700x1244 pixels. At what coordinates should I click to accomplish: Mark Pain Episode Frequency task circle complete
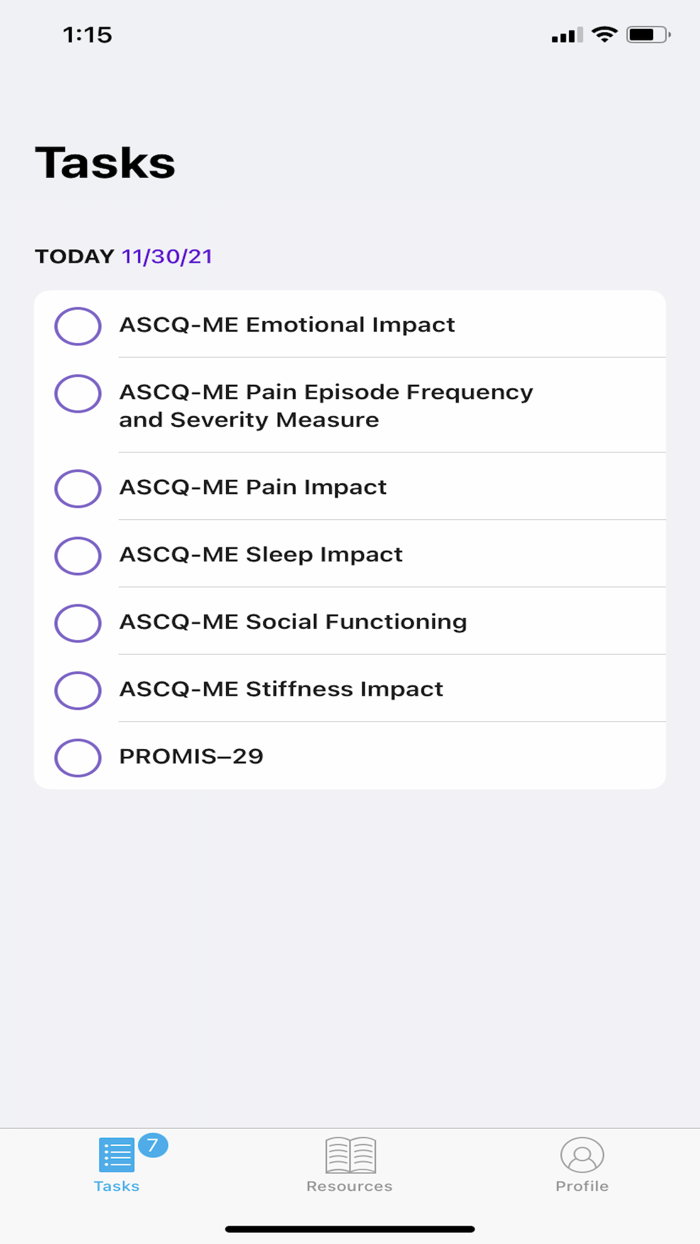point(78,394)
